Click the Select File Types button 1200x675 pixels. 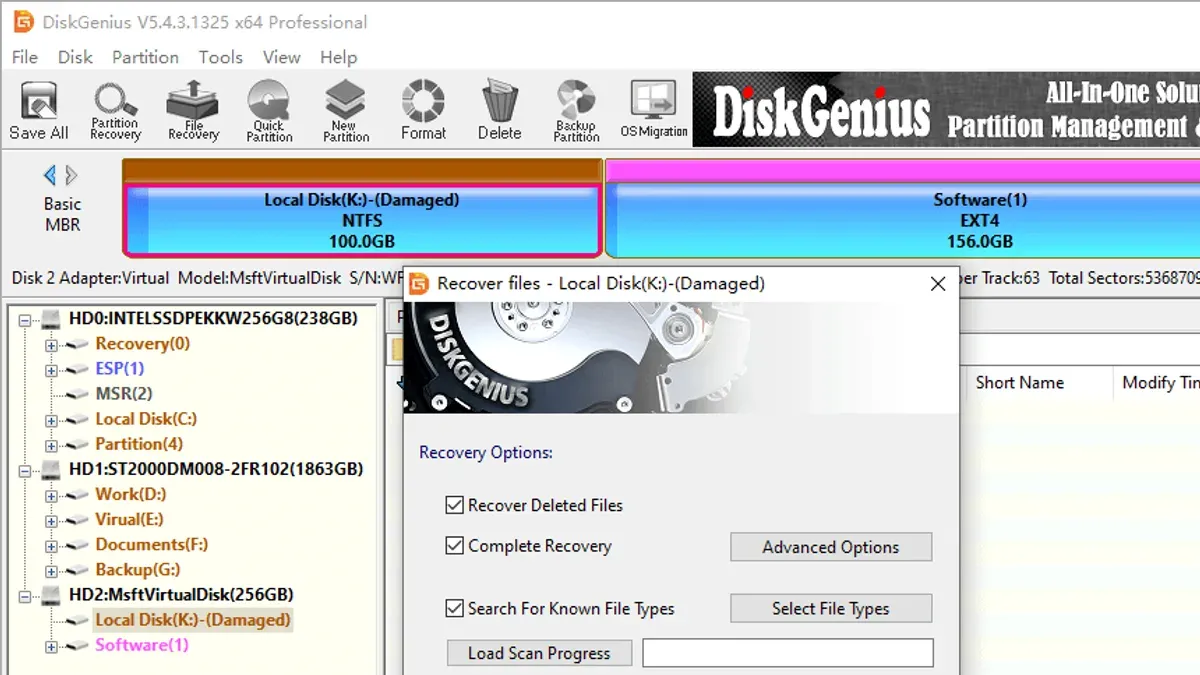coord(831,608)
